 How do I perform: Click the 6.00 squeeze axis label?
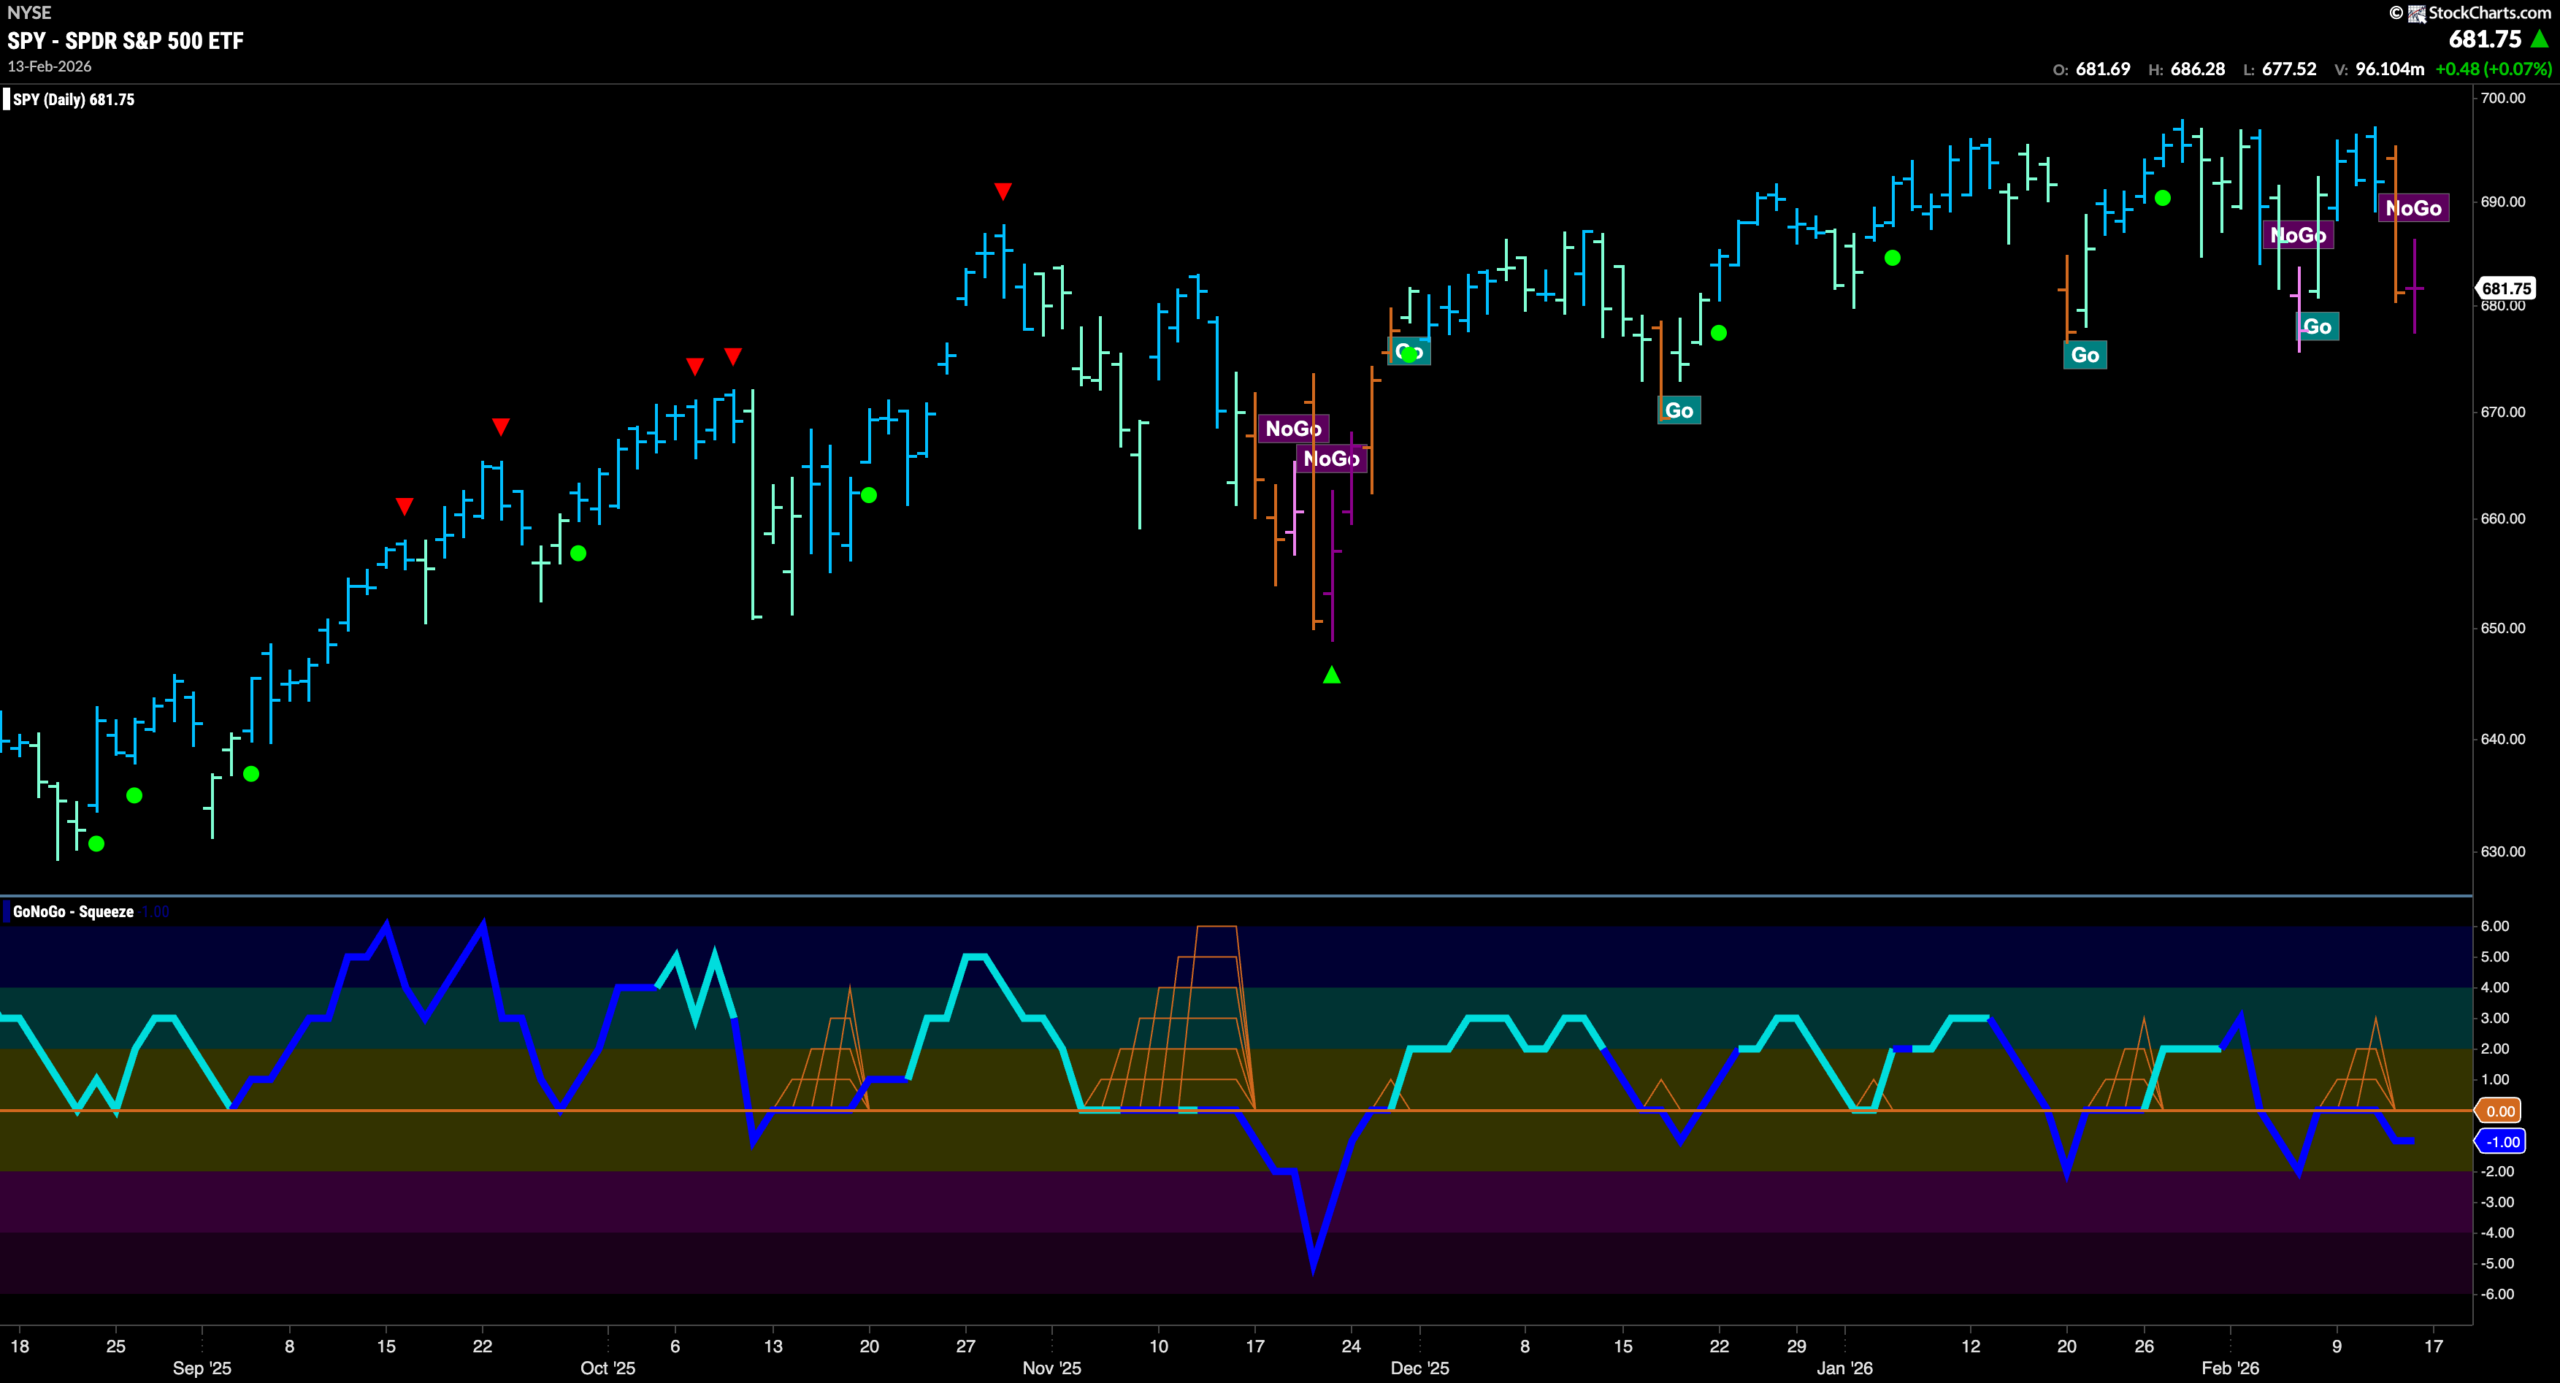(x=2496, y=926)
